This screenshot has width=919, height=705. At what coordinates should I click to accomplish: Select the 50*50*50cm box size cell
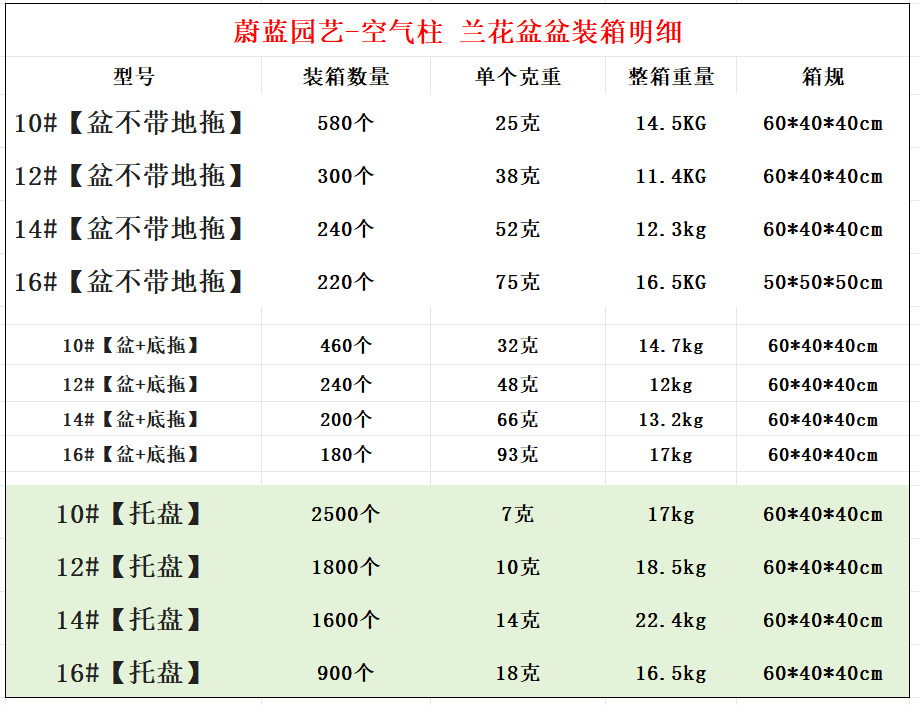click(823, 282)
